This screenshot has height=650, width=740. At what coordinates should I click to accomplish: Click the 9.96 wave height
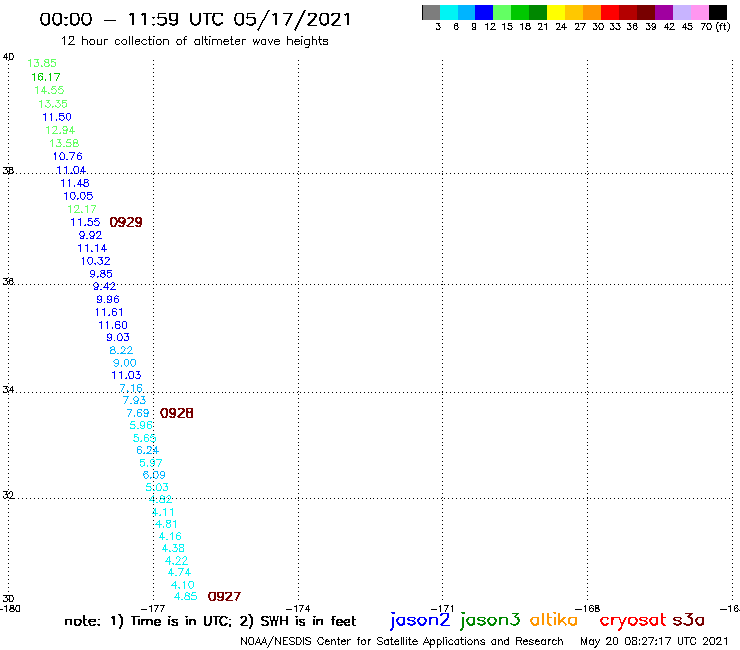click(108, 299)
